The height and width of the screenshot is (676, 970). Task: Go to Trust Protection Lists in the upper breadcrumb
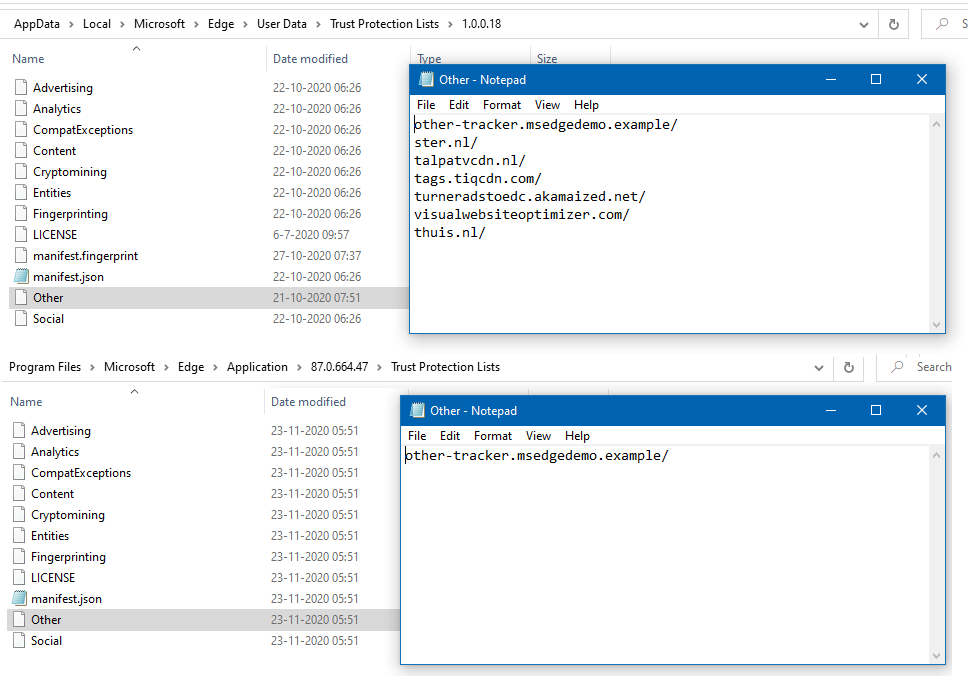[x=384, y=24]
